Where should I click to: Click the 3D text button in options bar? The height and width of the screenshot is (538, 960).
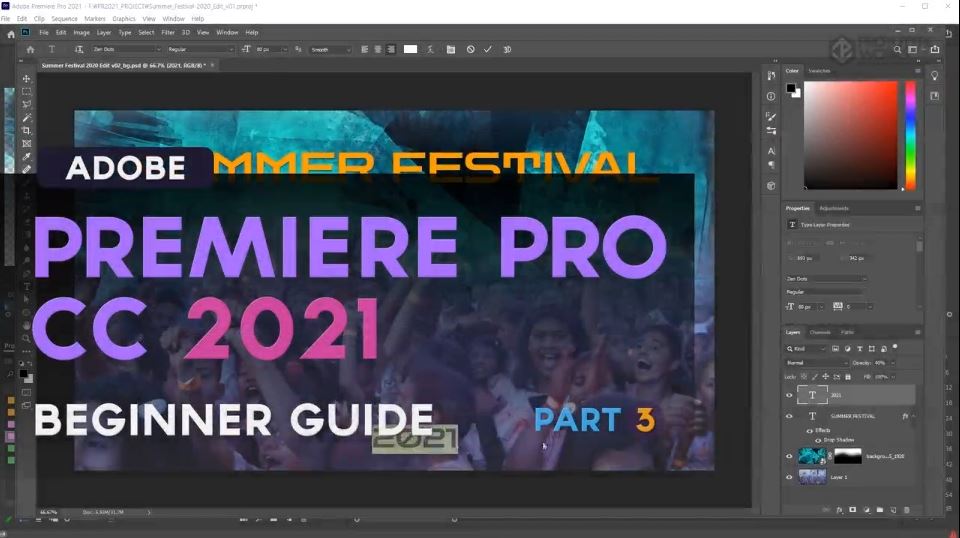click(x=507, y=50)
